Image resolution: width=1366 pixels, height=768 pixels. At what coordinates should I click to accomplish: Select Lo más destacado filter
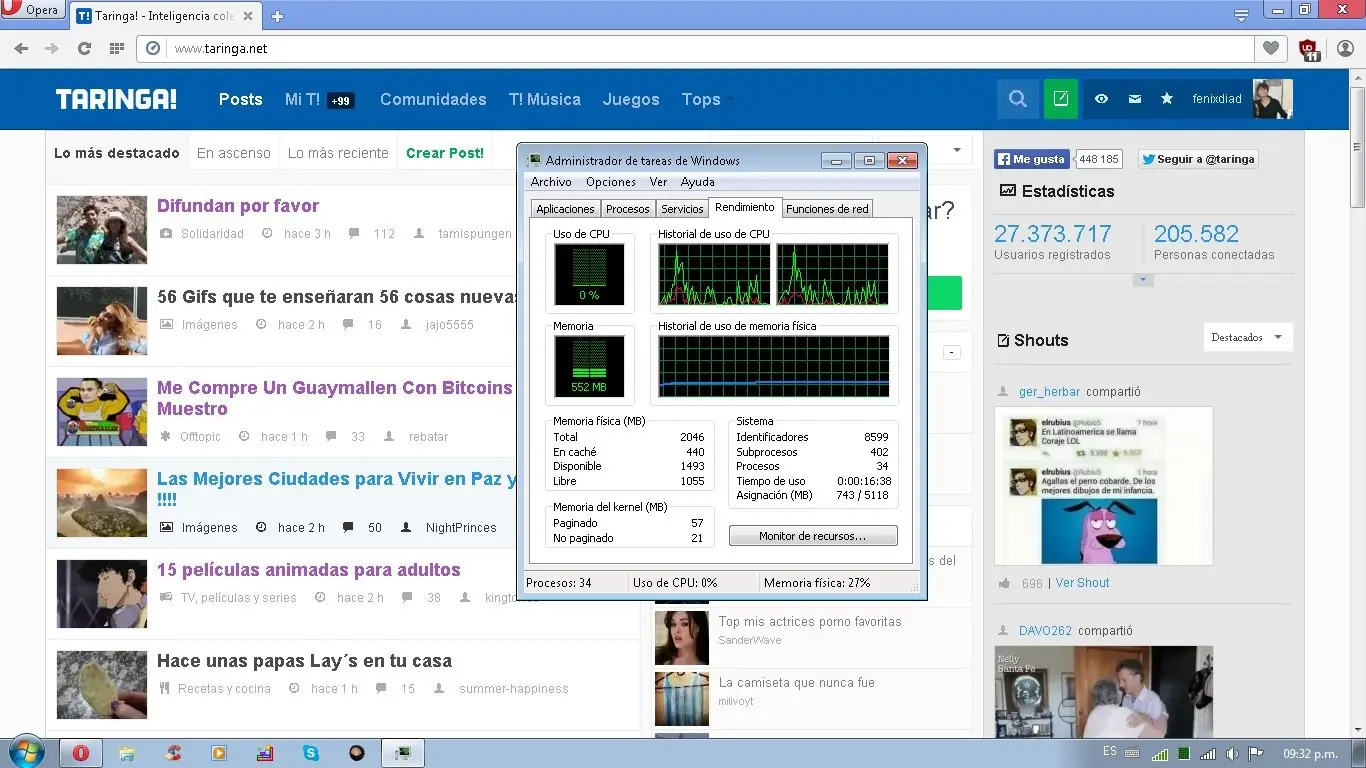[x=117, y=153]
